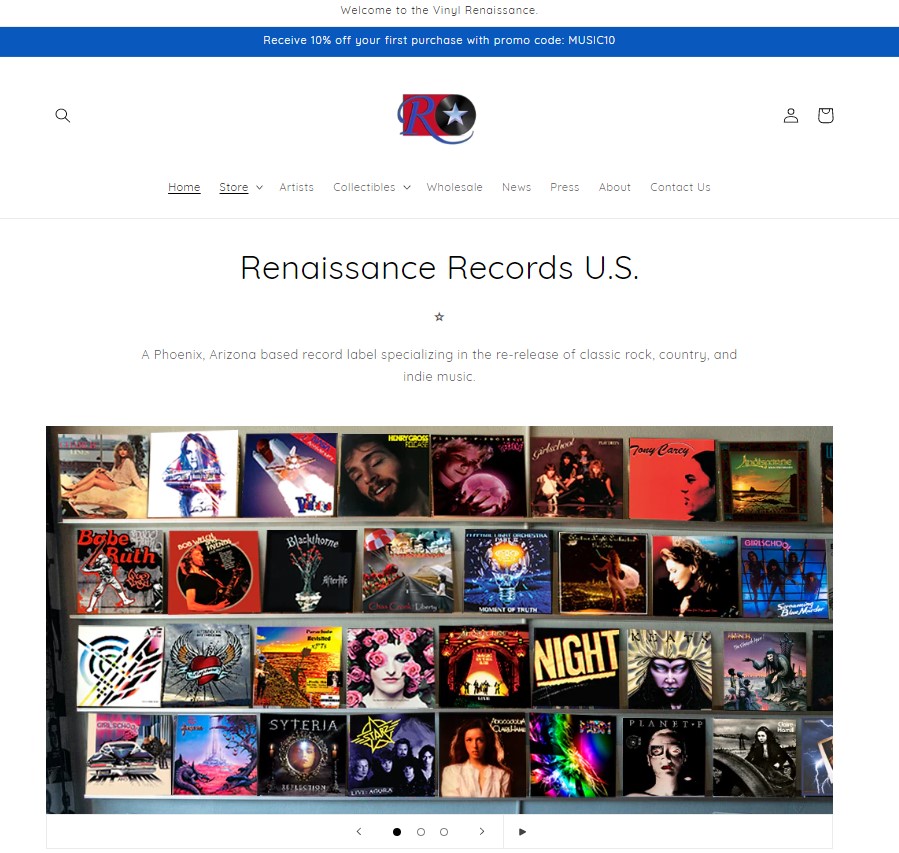Click the Moment of Truth album cover

tap(507, 571)
